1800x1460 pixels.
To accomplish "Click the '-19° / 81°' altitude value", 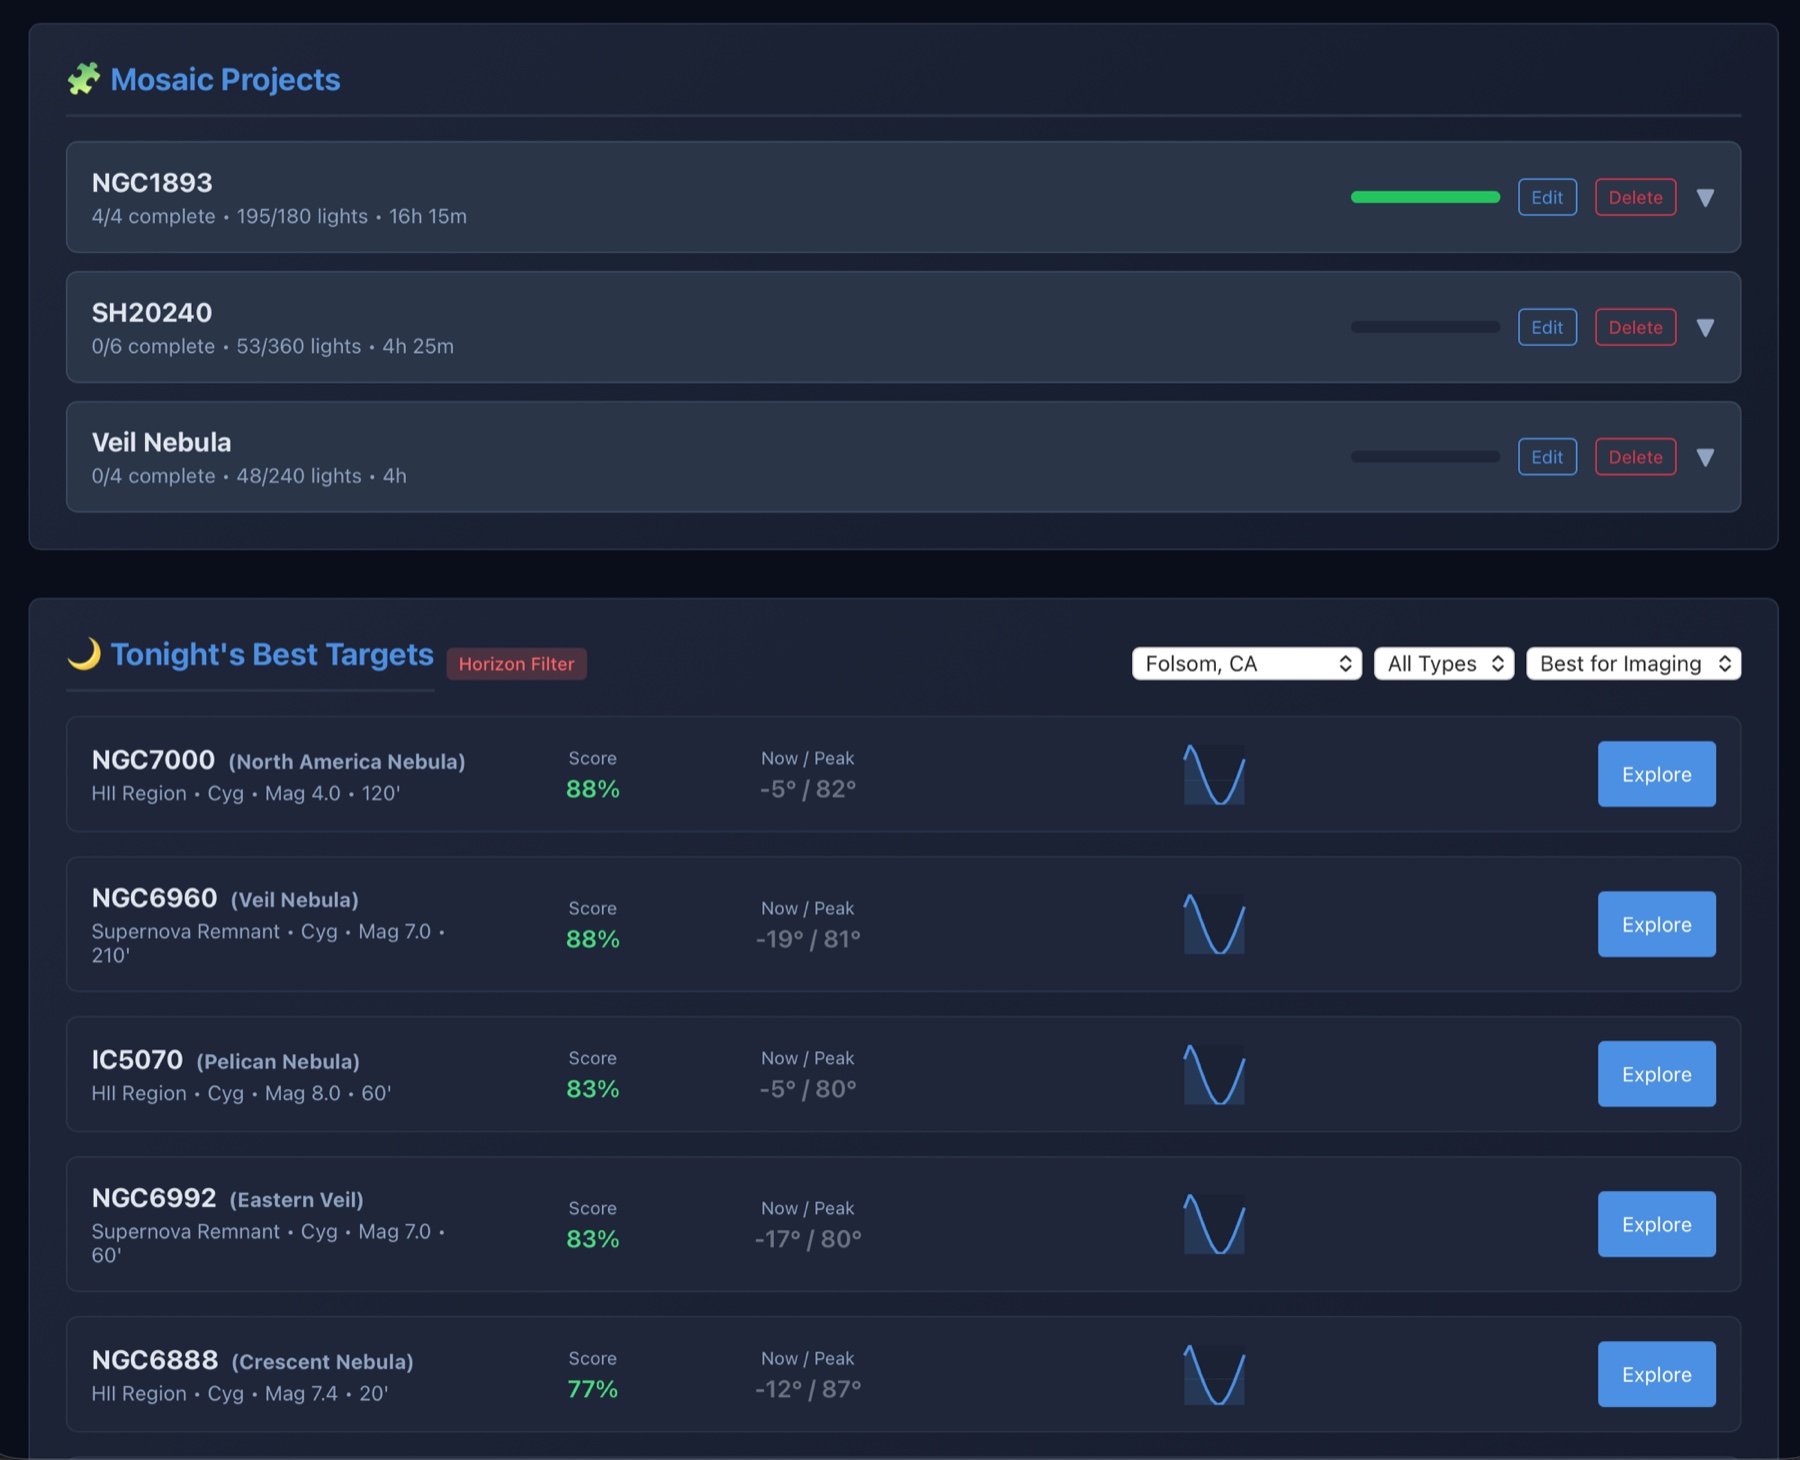I will pos(808,939).
